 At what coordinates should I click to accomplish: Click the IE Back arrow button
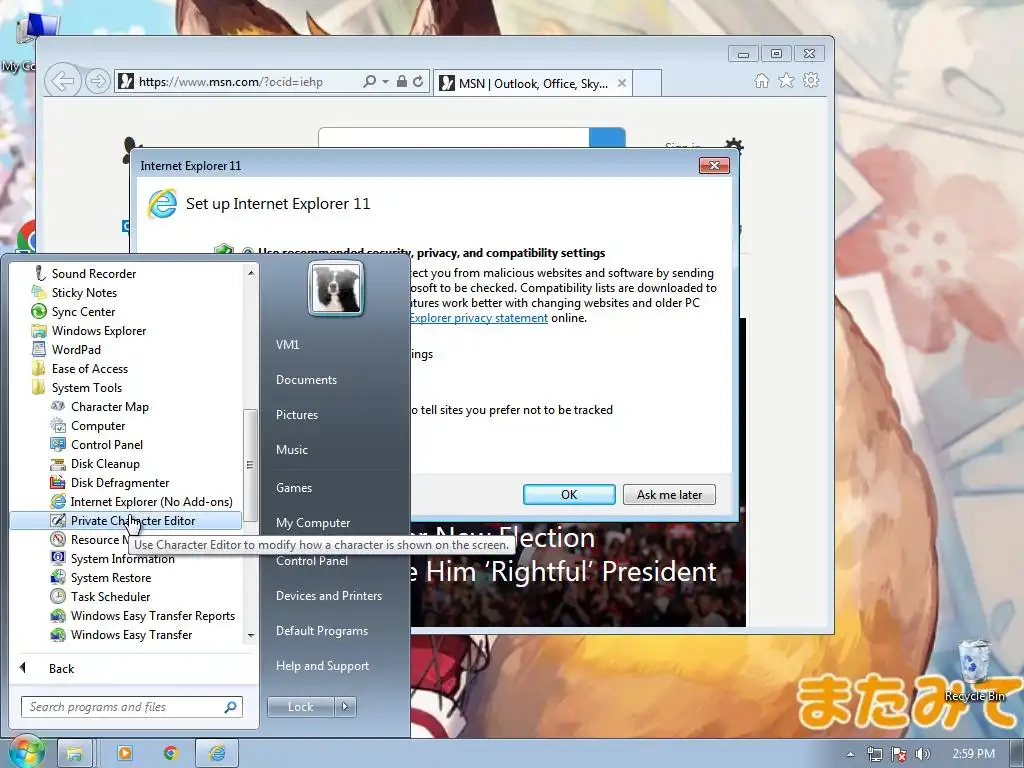point(63,82)
